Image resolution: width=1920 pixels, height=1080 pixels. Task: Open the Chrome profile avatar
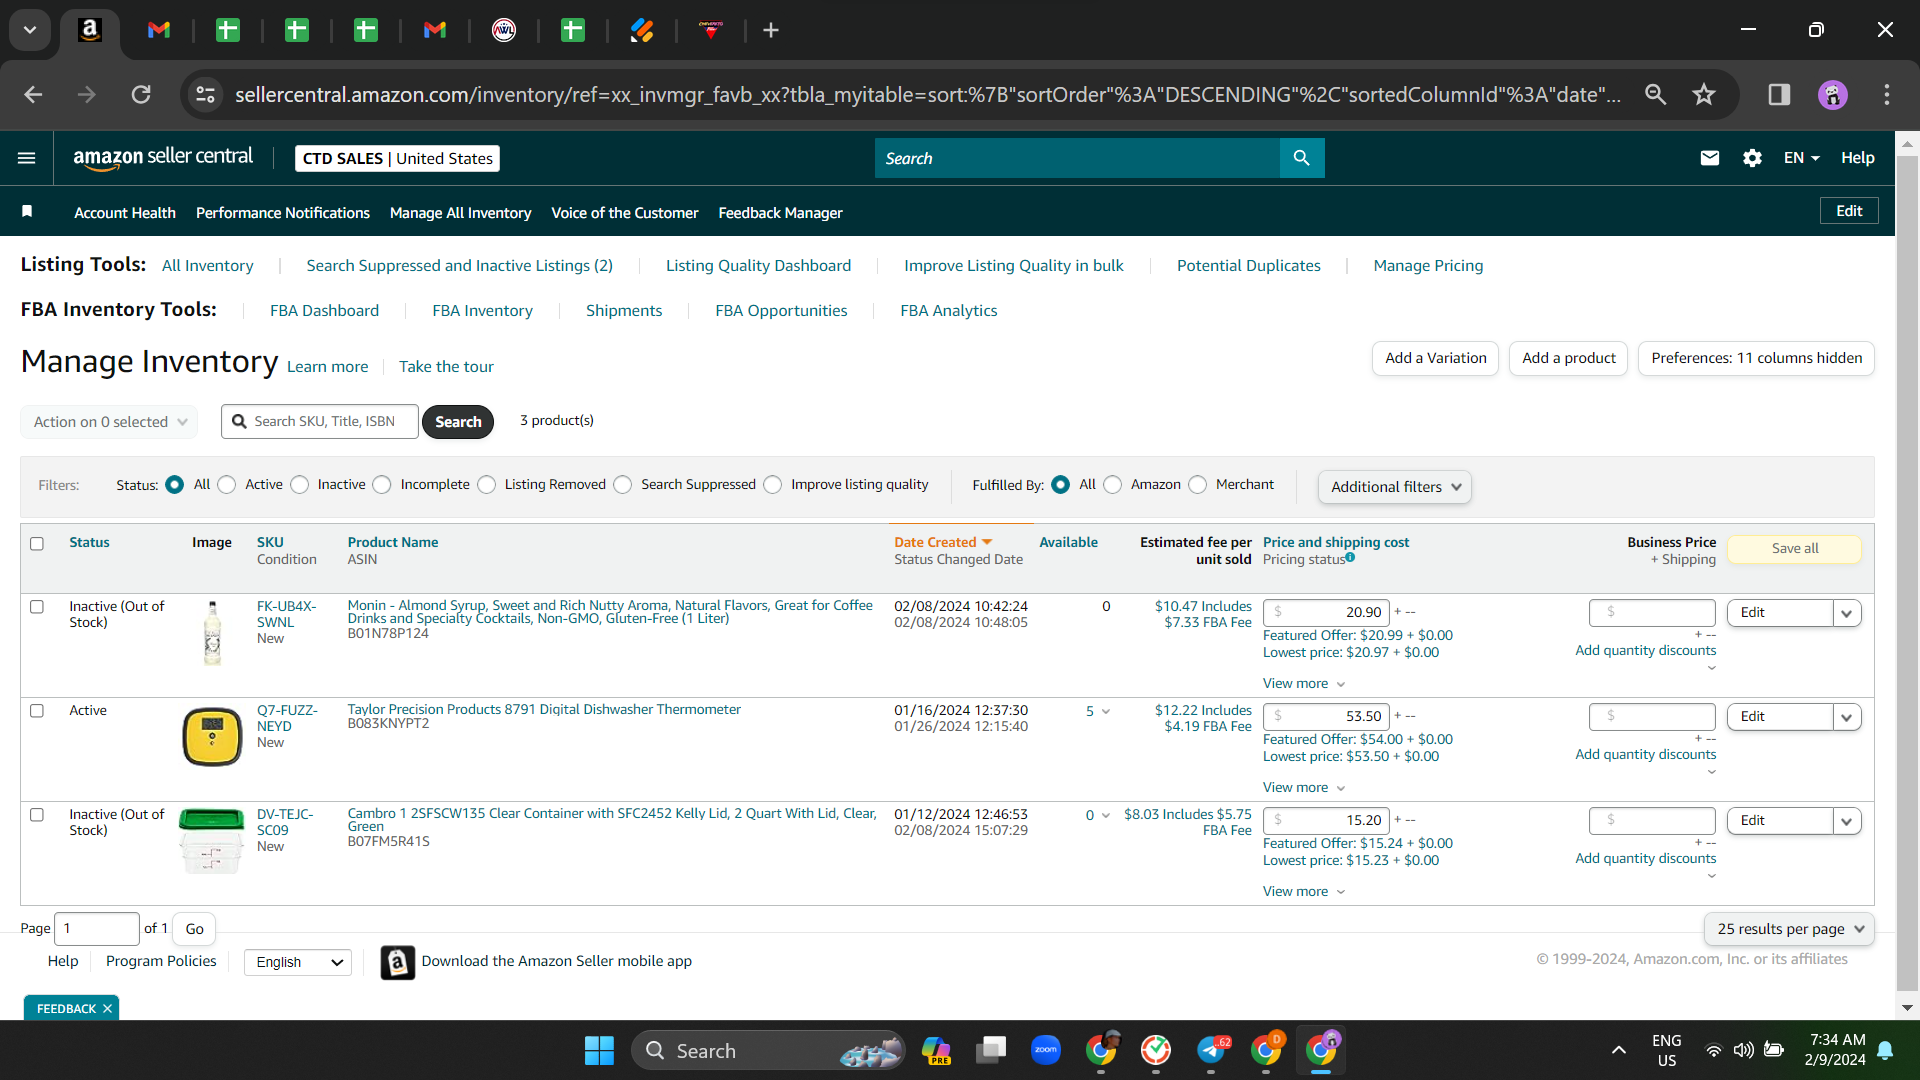pyautogui.click(x=1833, y=95)
